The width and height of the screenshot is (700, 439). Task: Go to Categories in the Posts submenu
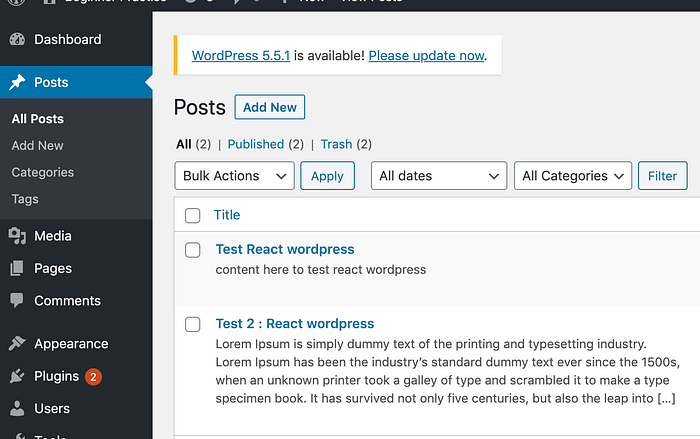43,172
